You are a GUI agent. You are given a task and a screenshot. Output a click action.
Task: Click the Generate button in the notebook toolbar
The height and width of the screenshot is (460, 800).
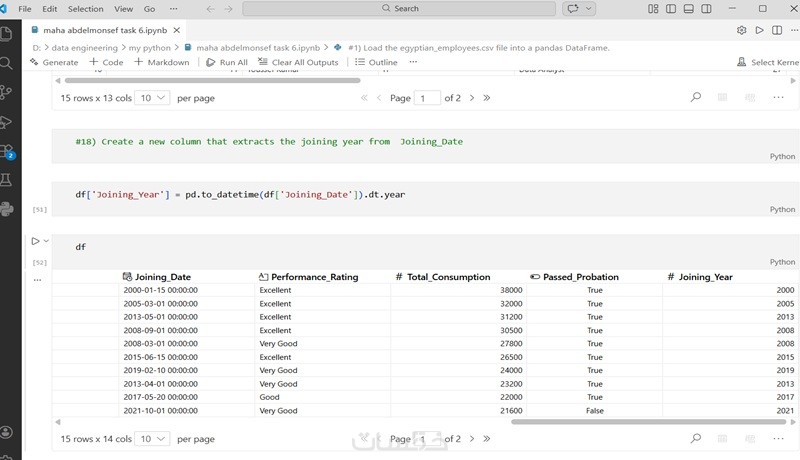(x=54, y=62)
